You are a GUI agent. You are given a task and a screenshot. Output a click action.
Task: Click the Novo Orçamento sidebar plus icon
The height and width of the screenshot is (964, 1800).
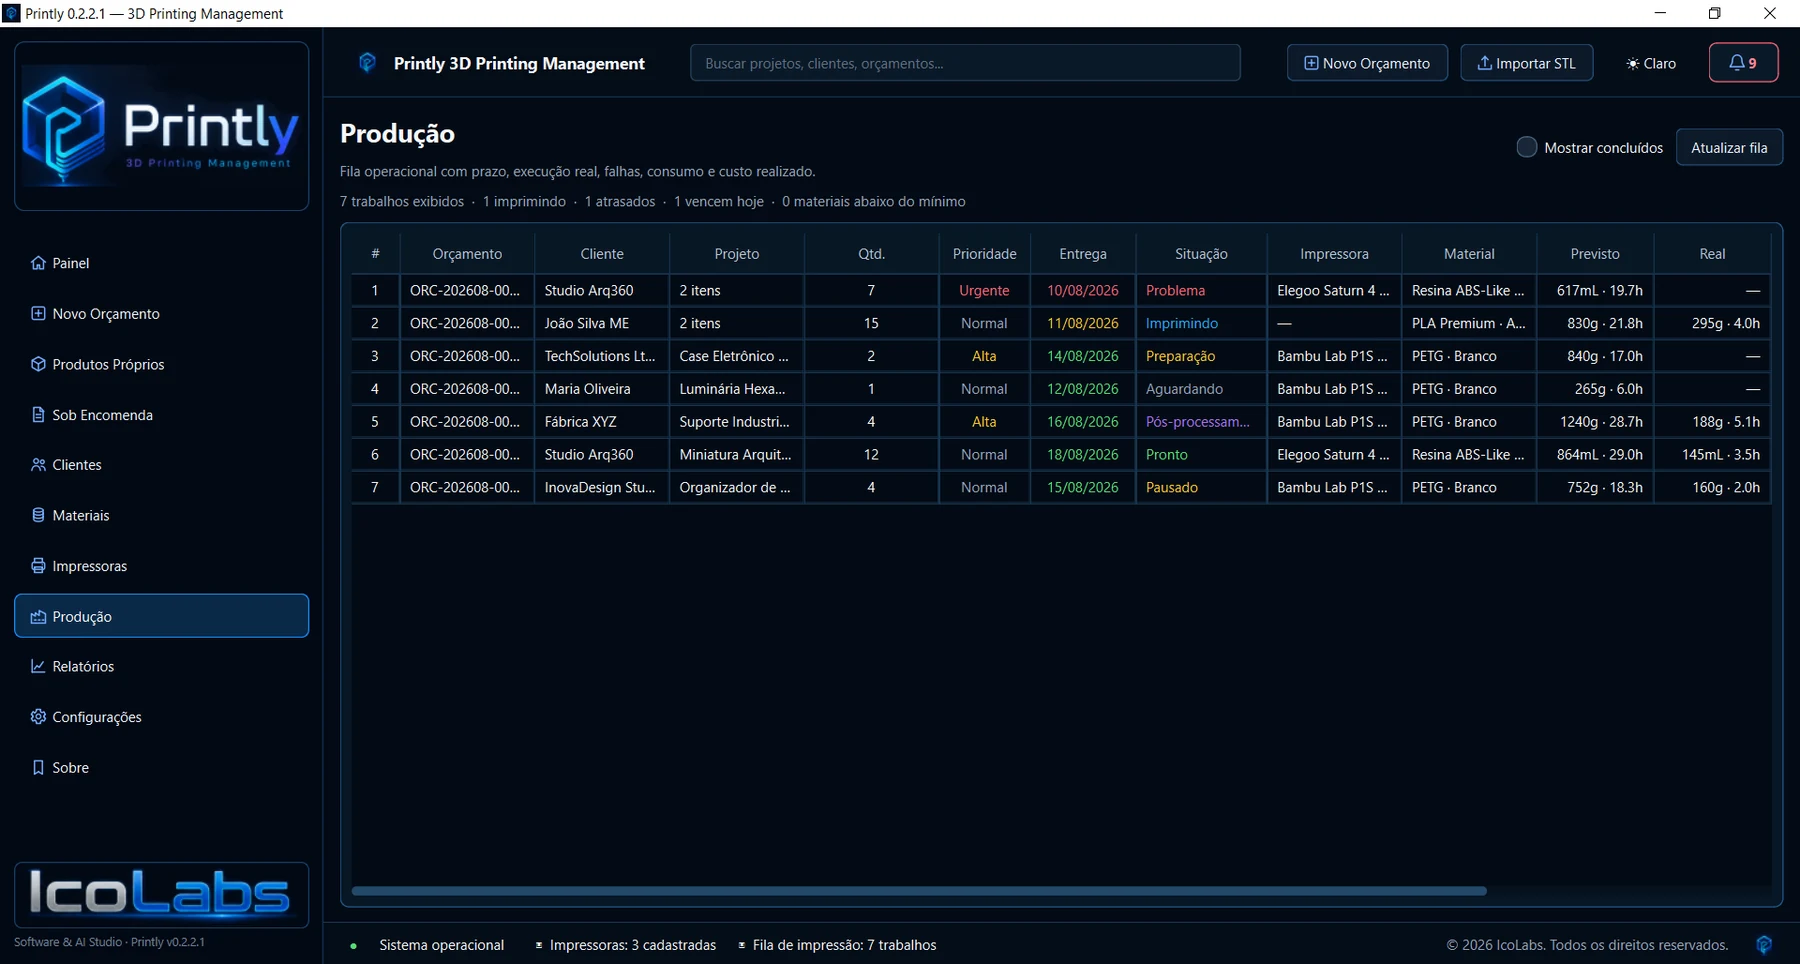pos(38,313)
